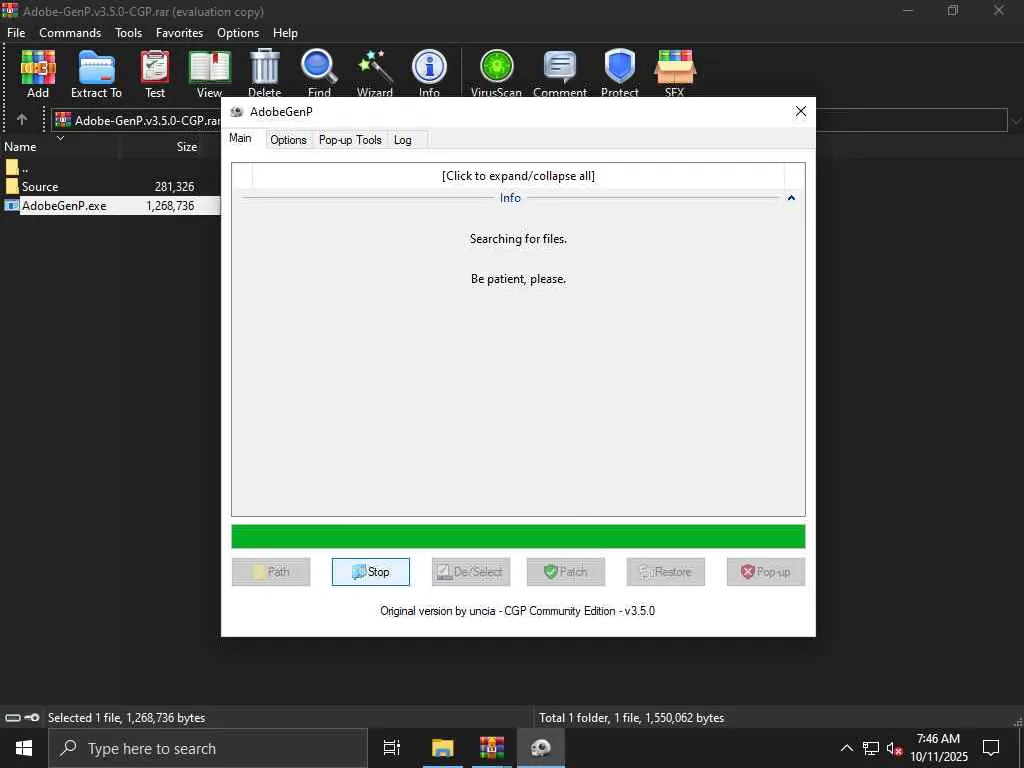Go up one folder with the arrow icon
The height and width of the screenshot is (768, 1024).
click(x=22, y=120)
